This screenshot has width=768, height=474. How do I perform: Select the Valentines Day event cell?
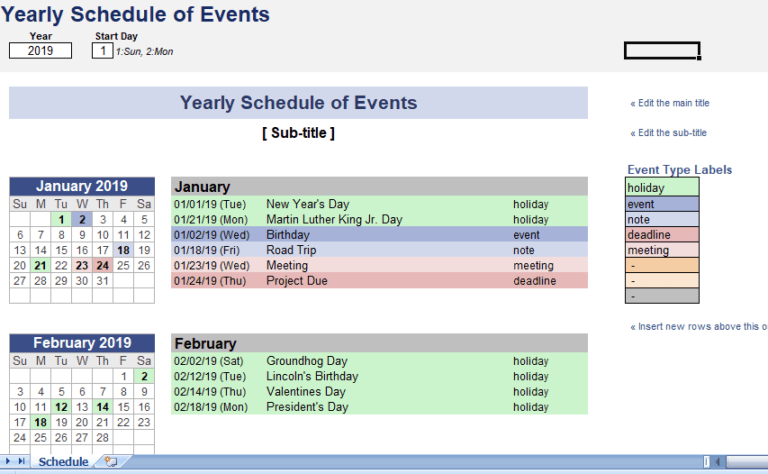pos(306,392)
